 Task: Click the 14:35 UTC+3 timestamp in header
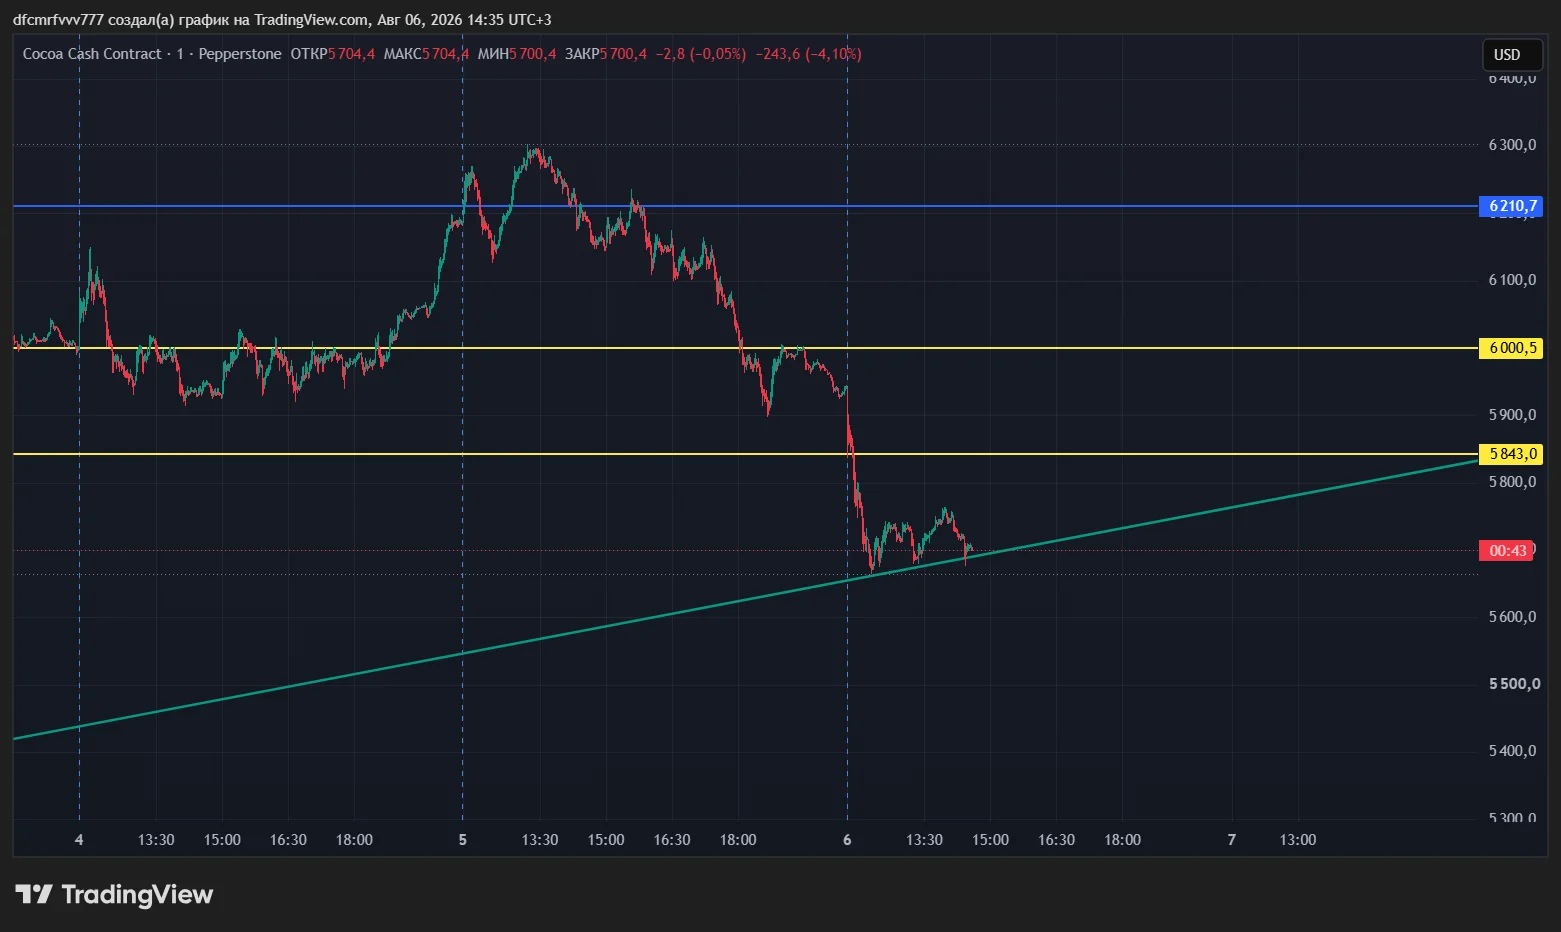coord(509,20)
